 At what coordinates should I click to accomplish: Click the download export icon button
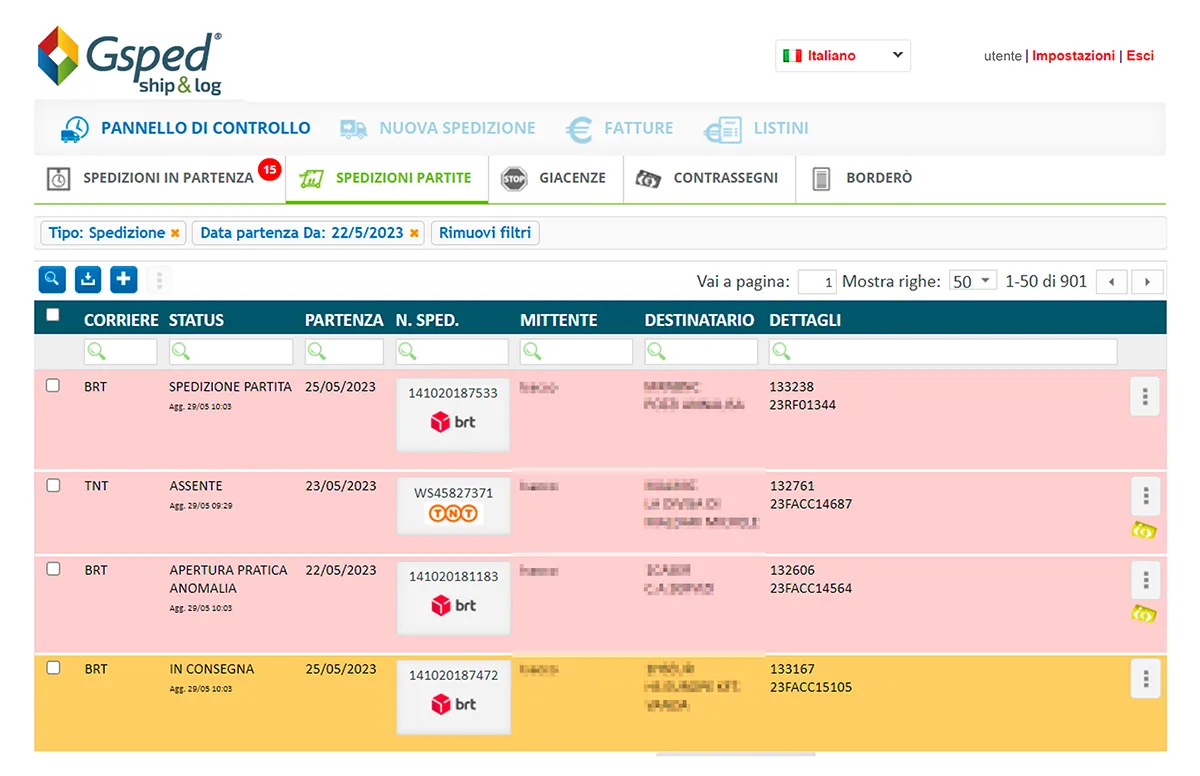88,280
